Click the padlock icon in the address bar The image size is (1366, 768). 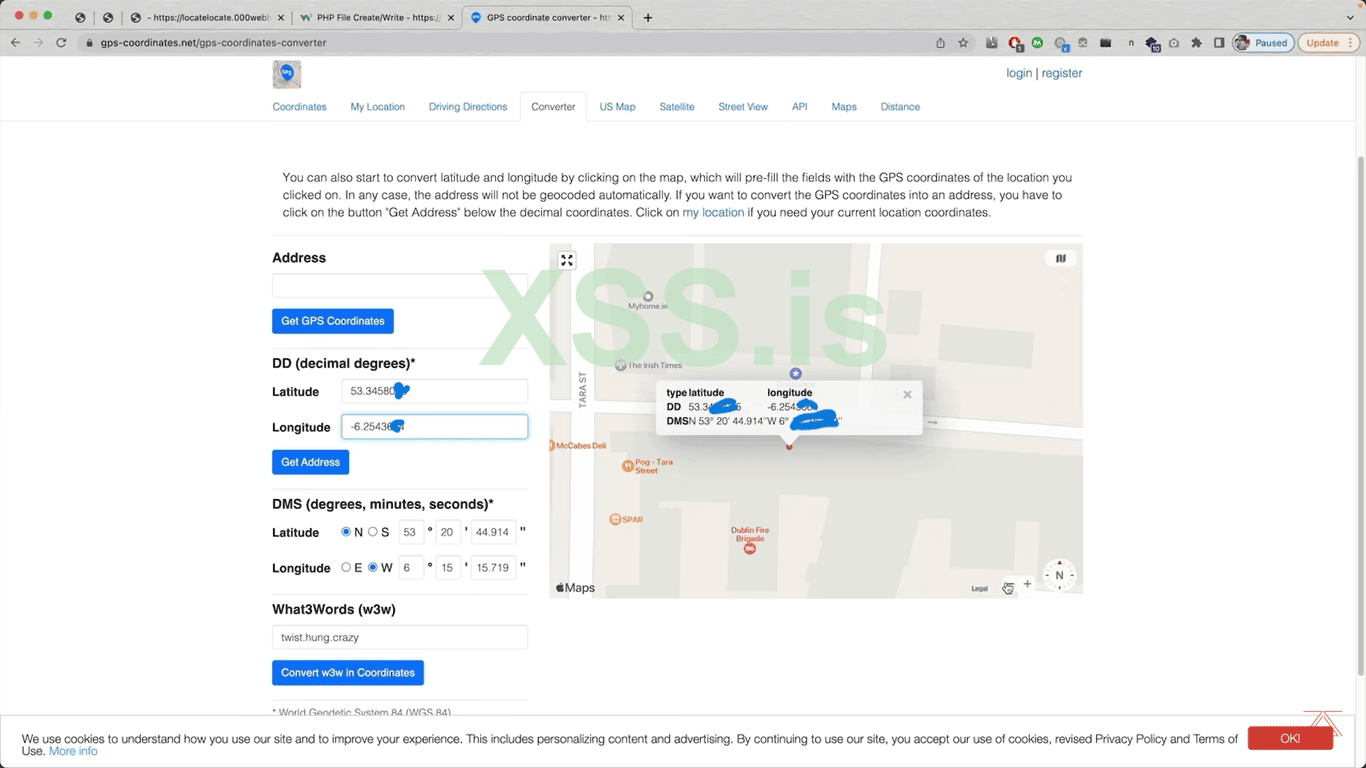click(x=88, y=43)
